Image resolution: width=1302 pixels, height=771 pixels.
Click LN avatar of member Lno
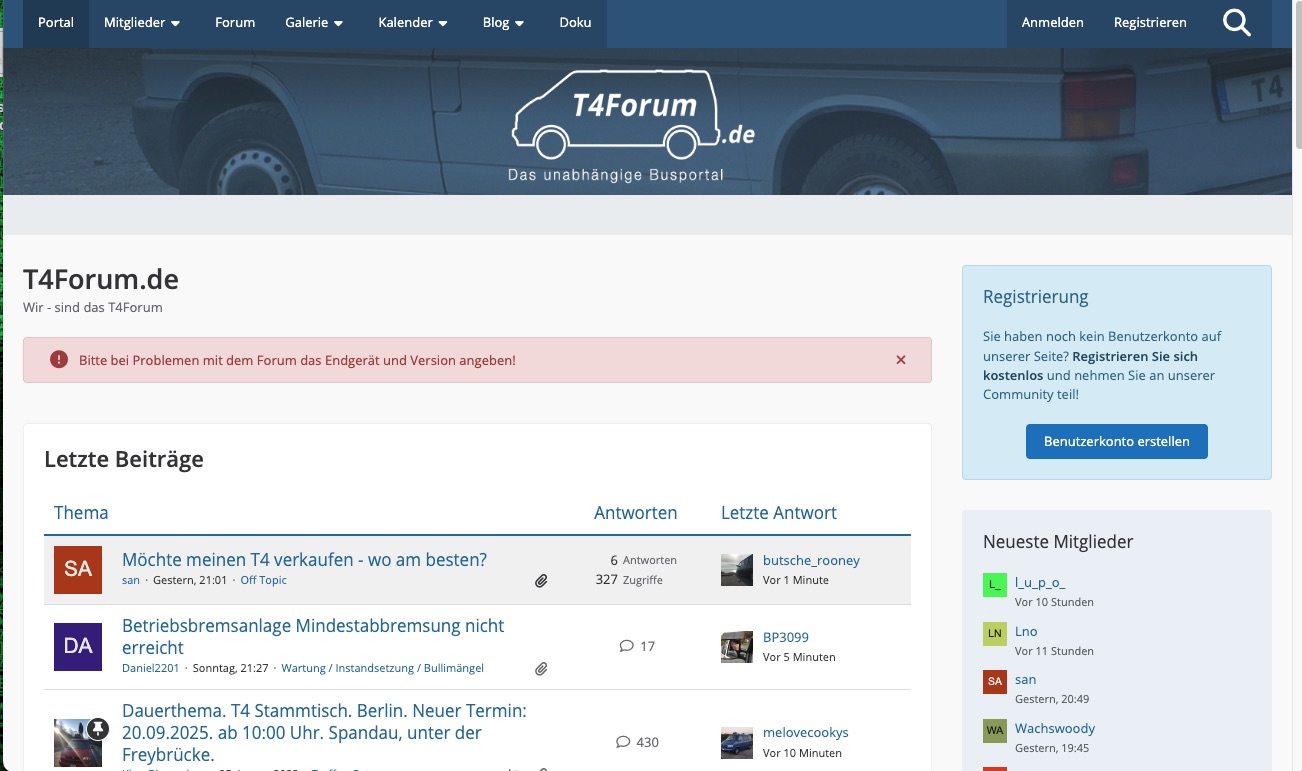click(x=994, y=634)
